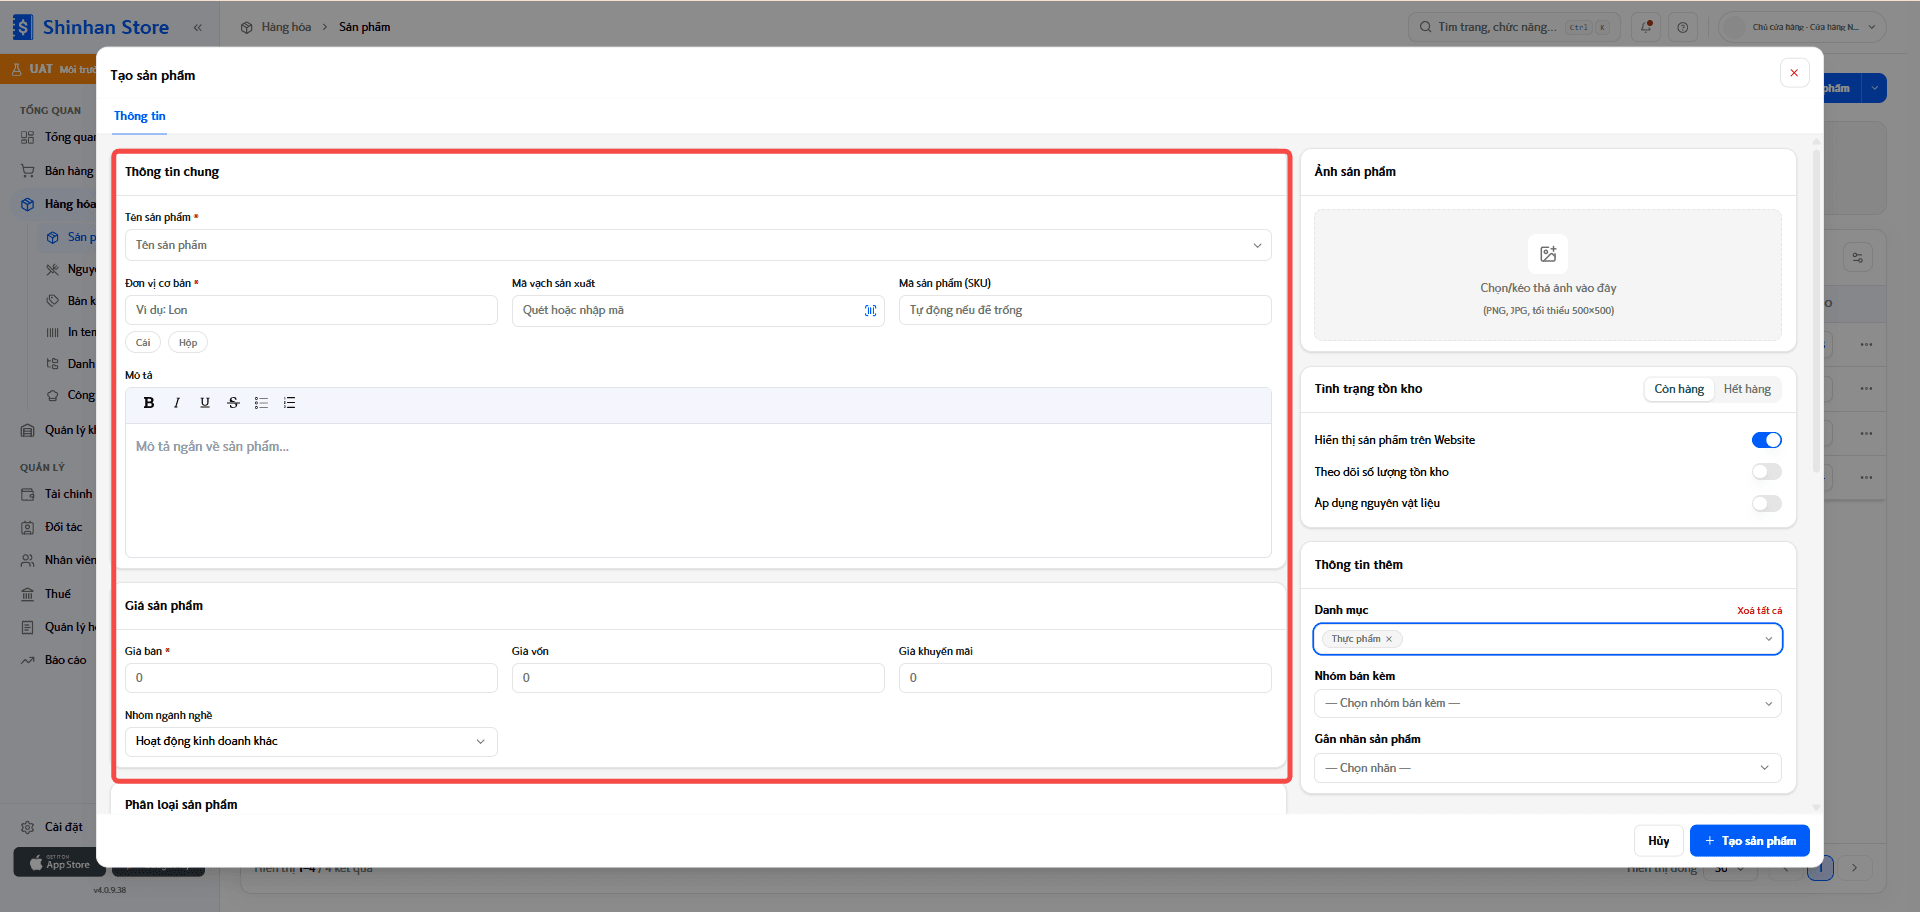Toggle bold formatting in description editor
This screenshot has width=1920, height=912.
149,403
